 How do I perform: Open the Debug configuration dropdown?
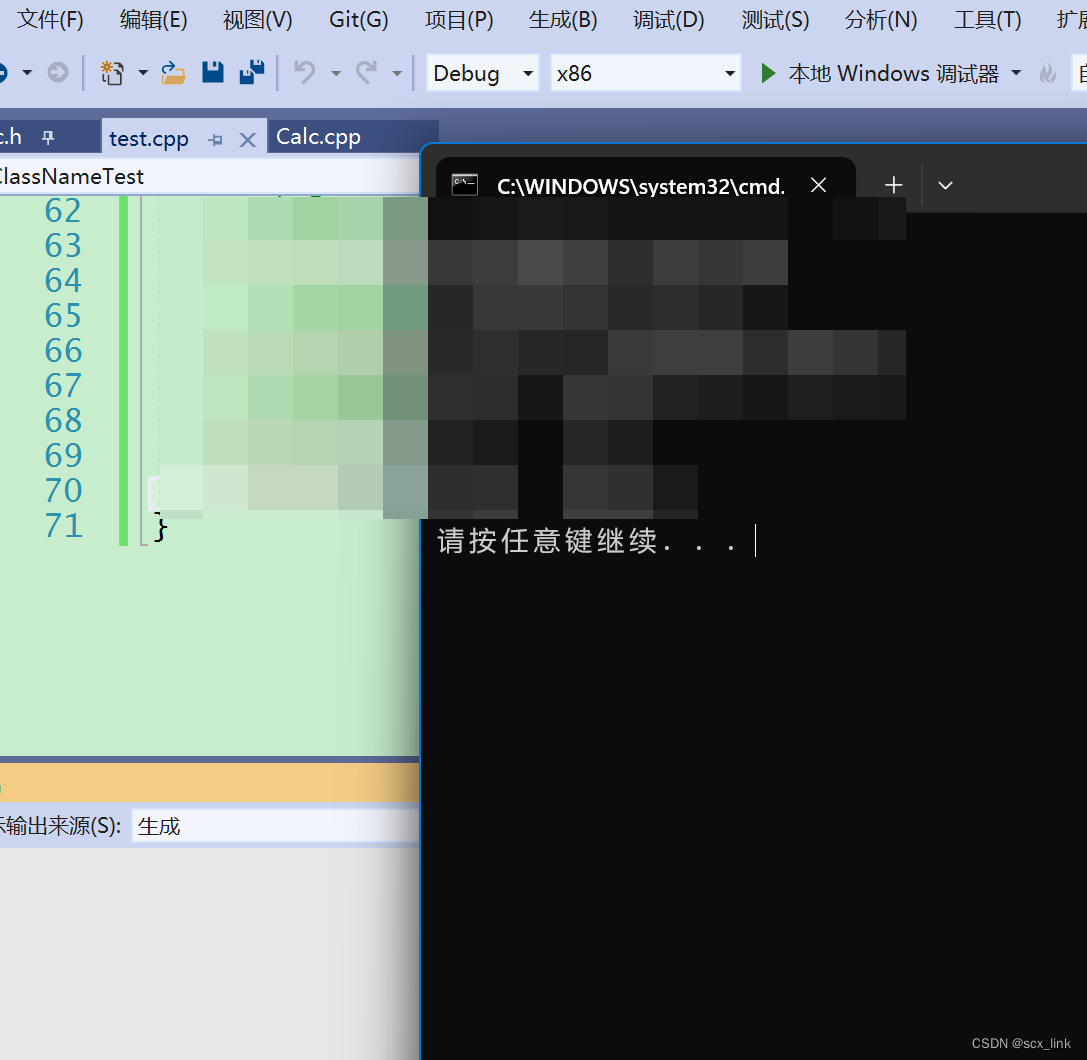(482, 73)
